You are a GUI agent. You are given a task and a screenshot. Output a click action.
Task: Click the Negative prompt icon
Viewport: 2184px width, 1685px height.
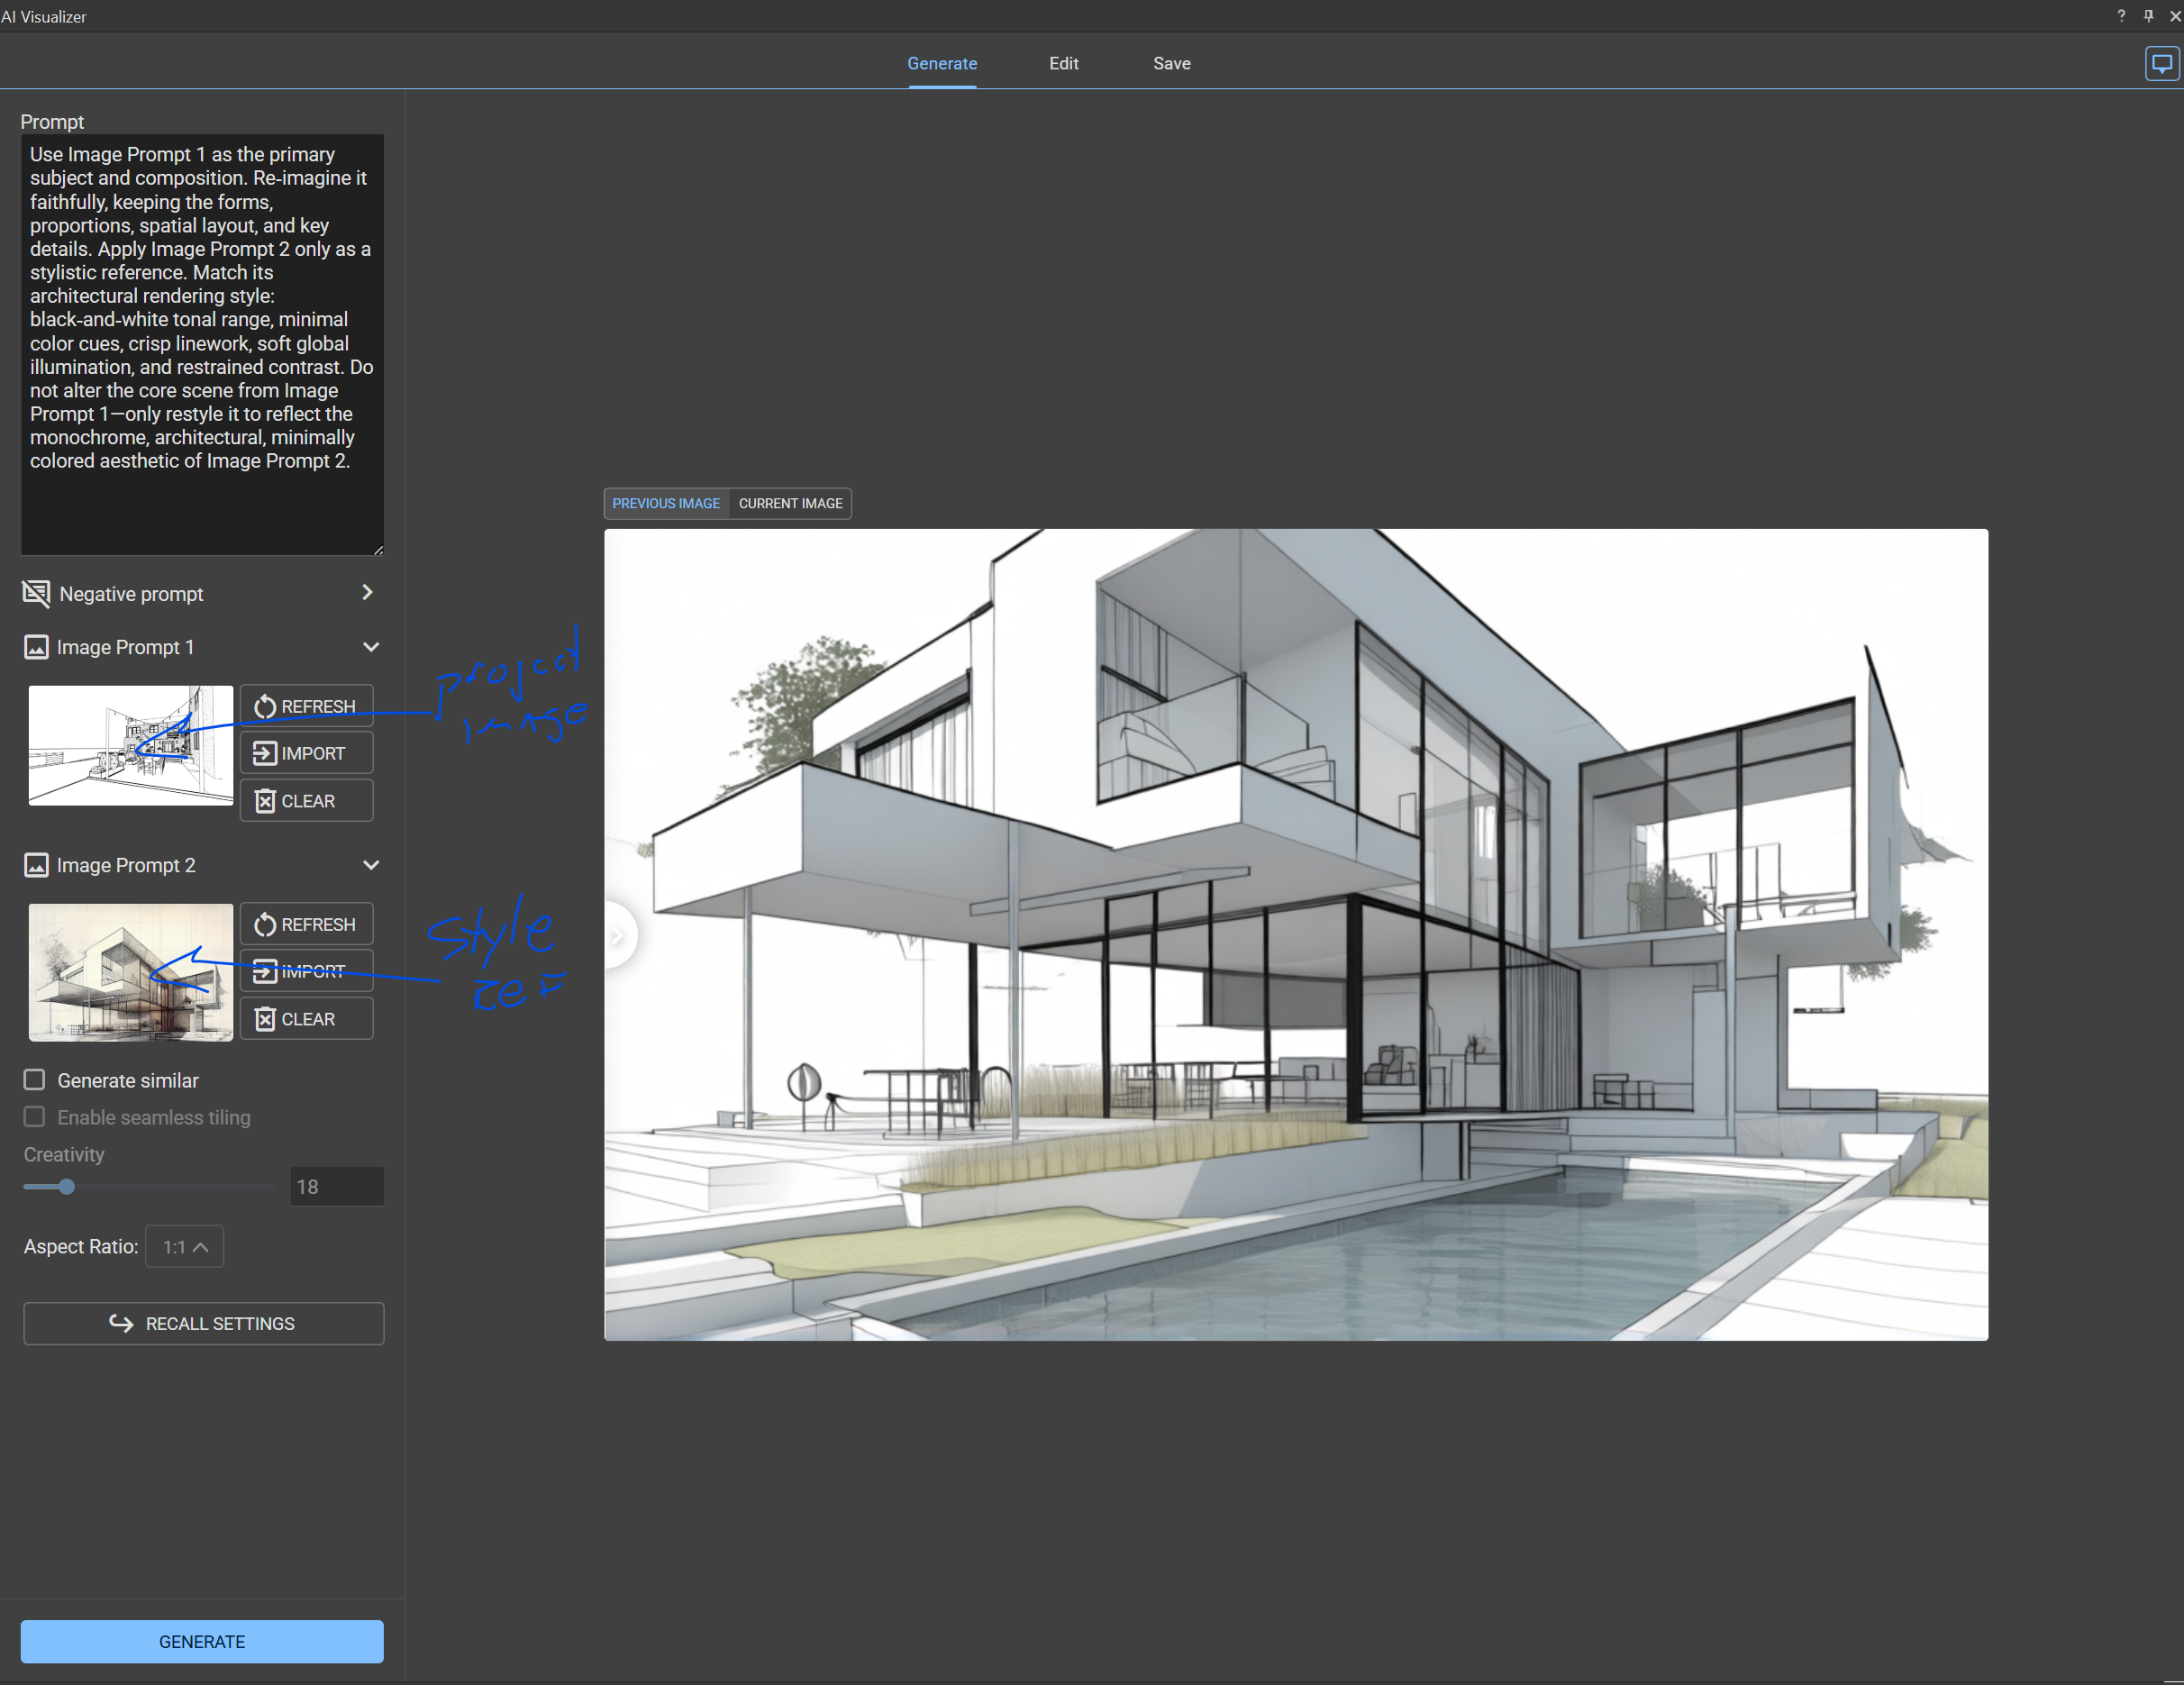click(x=36, y=593)
